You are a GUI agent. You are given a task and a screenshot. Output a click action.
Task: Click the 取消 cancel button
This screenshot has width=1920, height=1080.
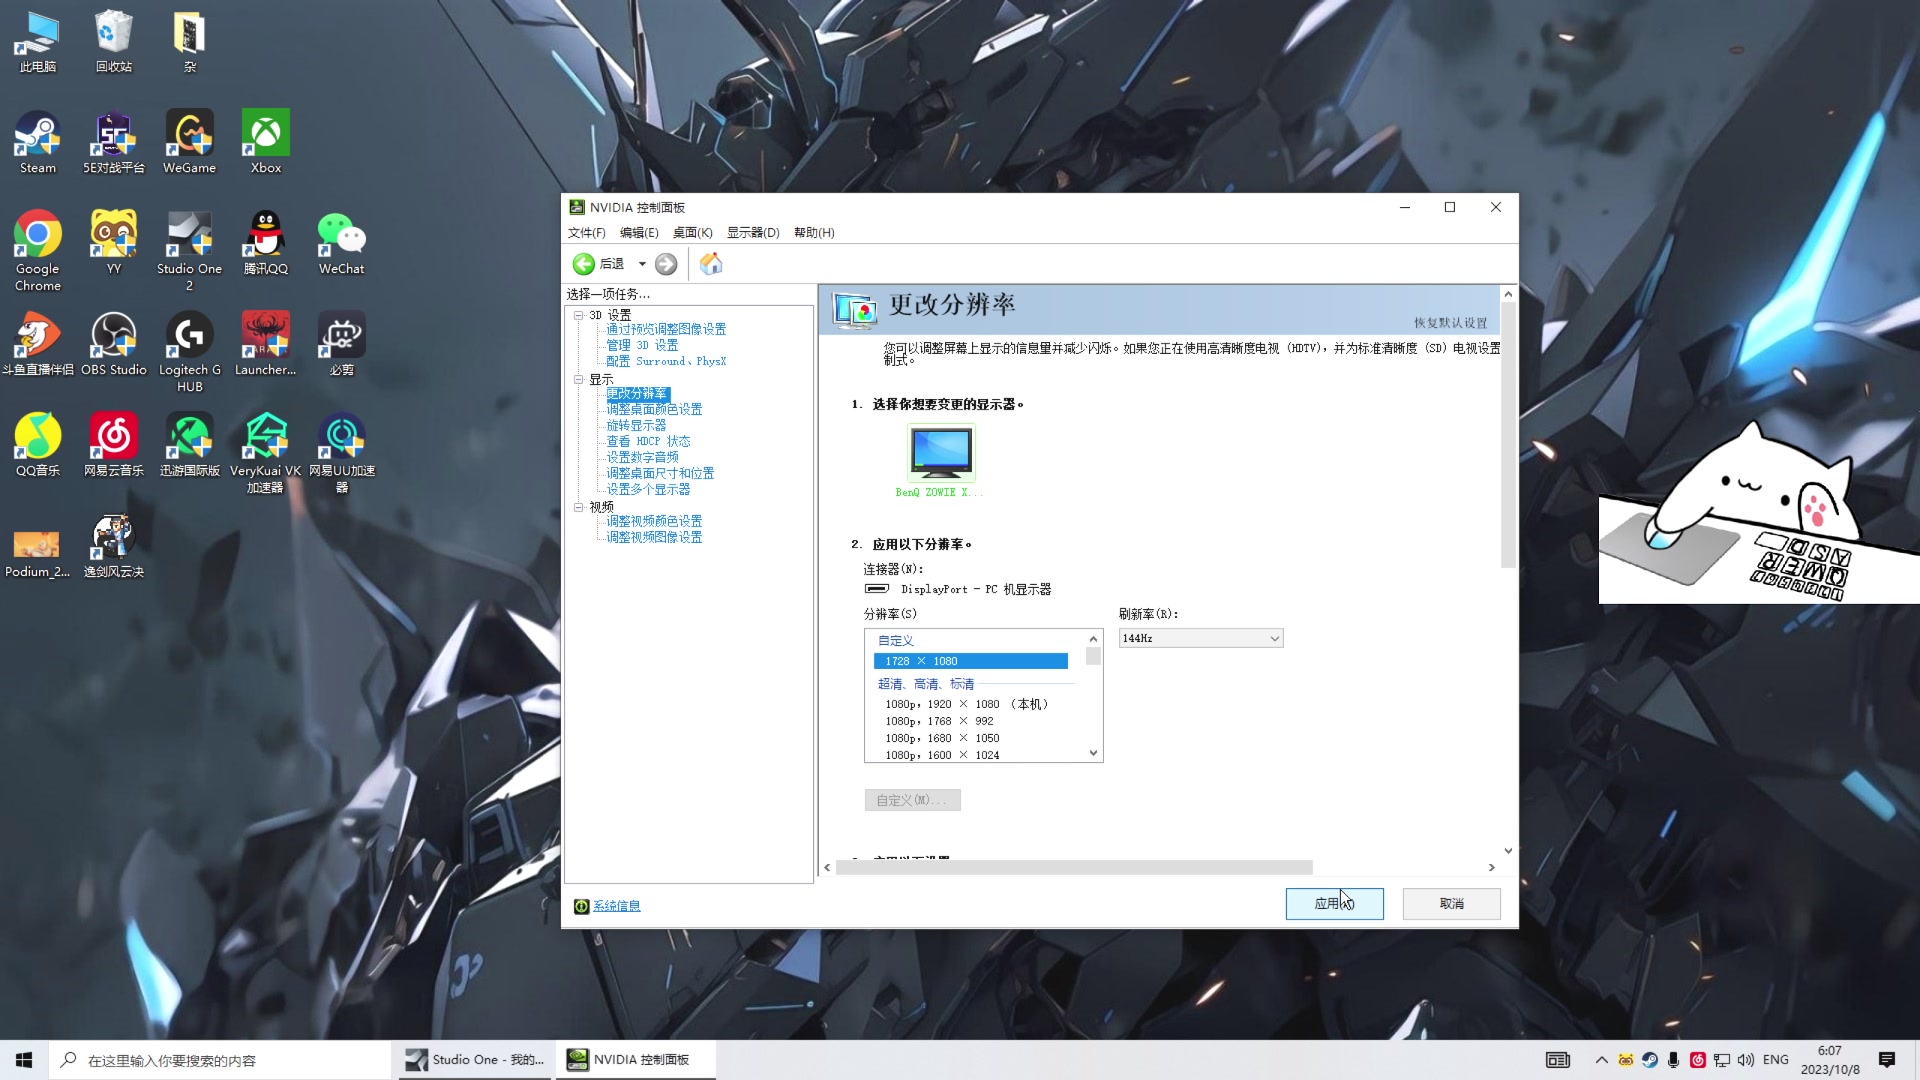pos(1451,903)
